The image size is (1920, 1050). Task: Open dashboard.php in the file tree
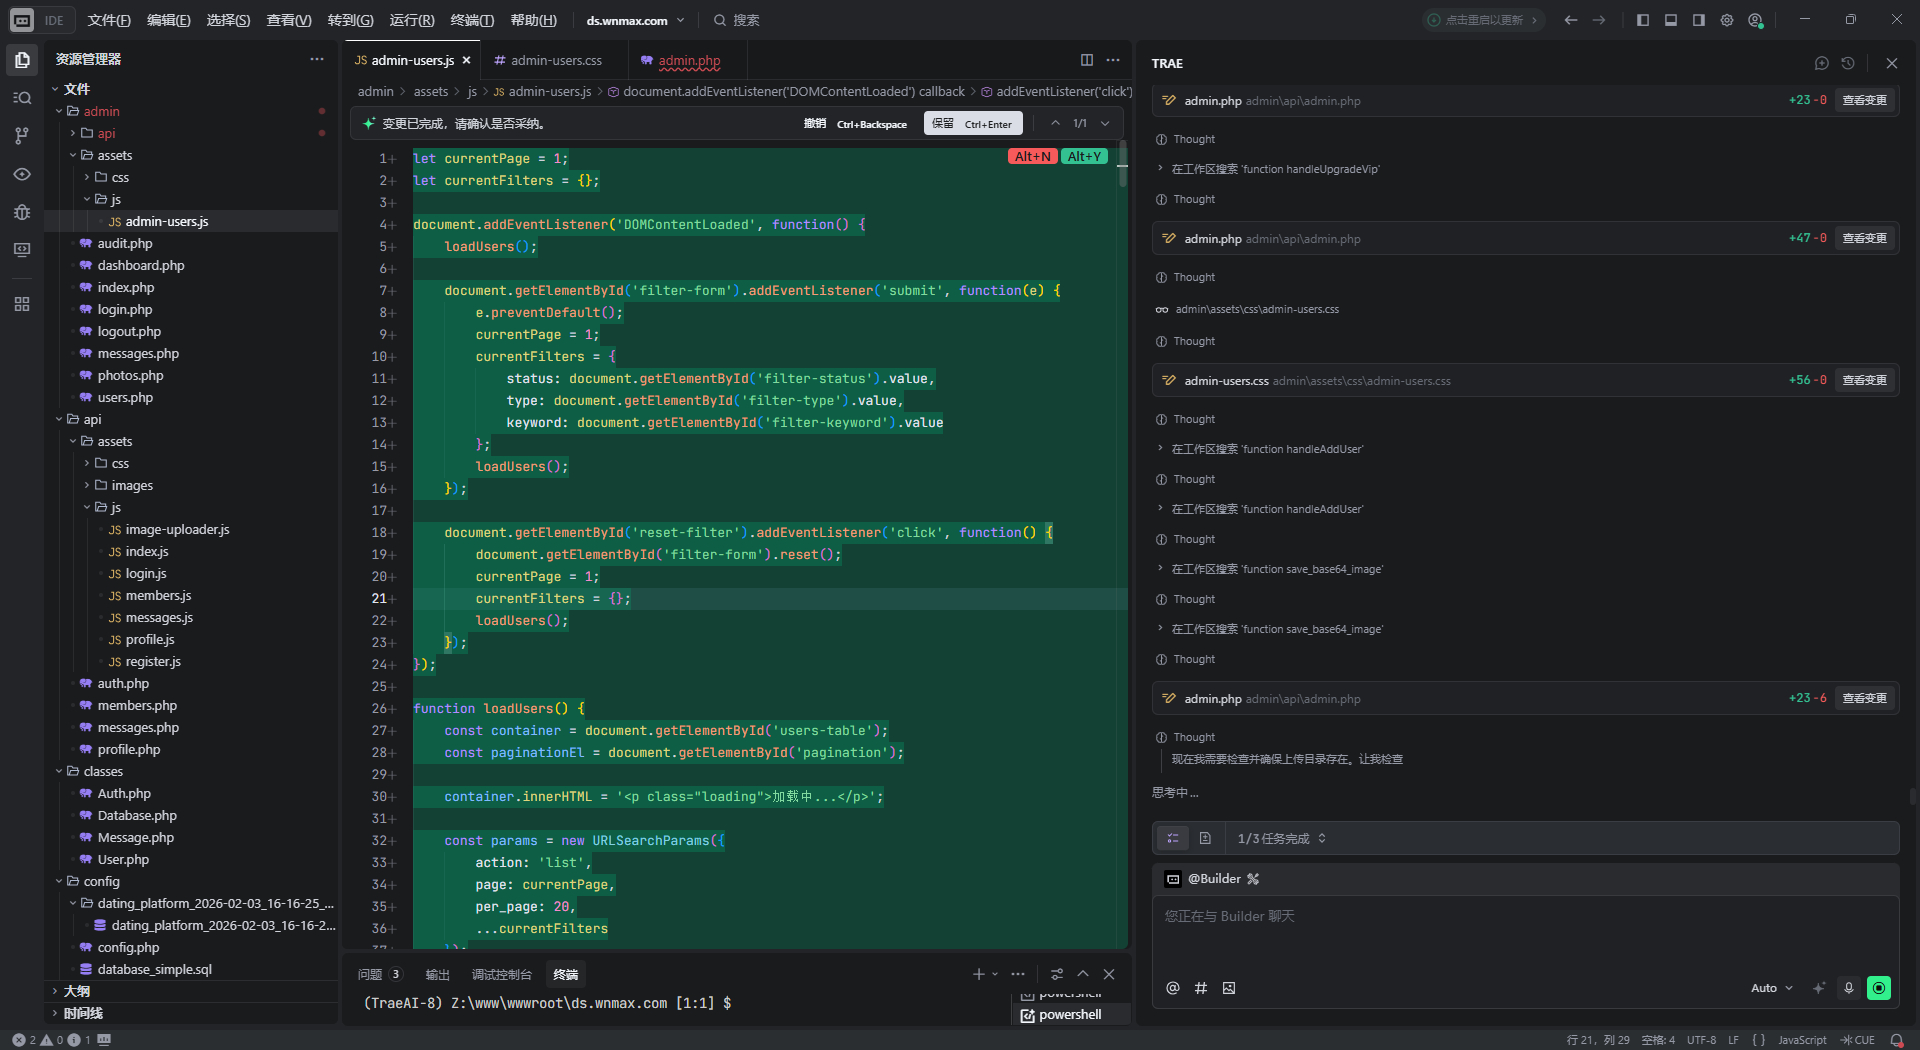[x=140, y=265]
